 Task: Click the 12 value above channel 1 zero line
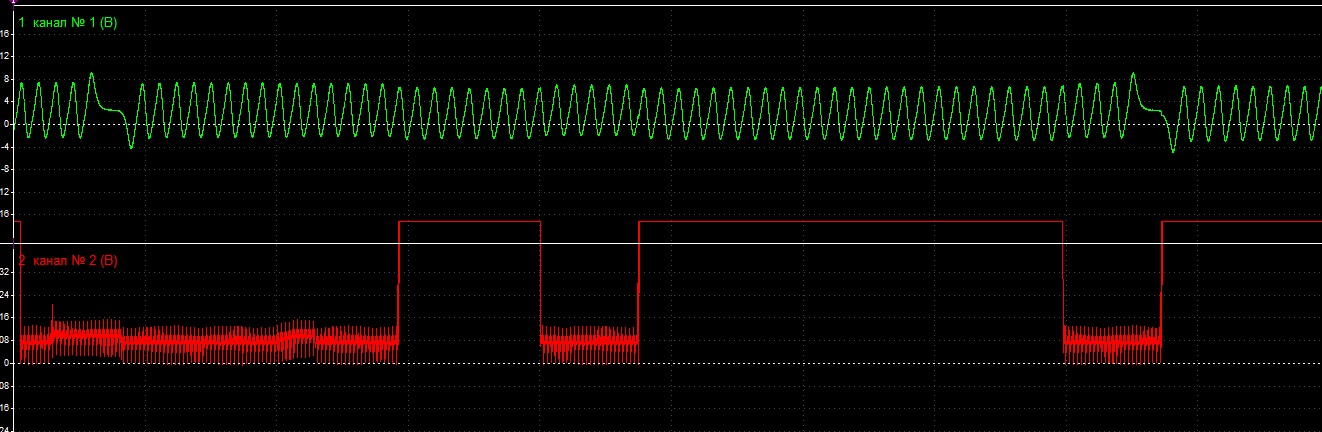coord(5,56)
